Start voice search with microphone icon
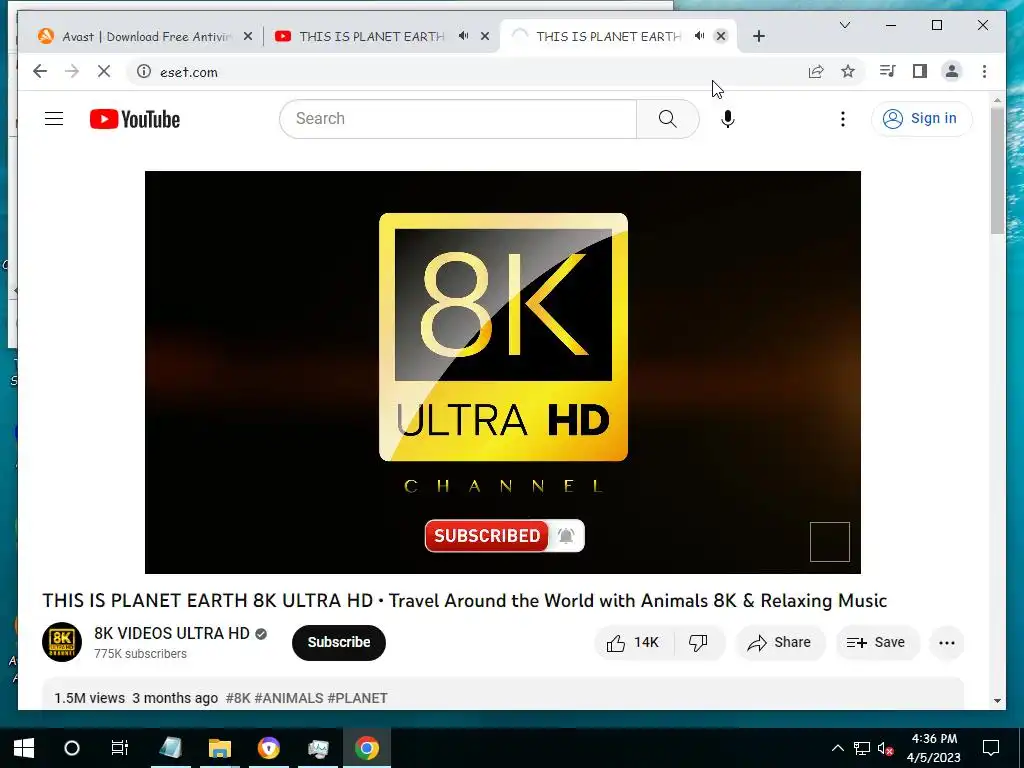1024x768 pixels. (x=728, y=118)
